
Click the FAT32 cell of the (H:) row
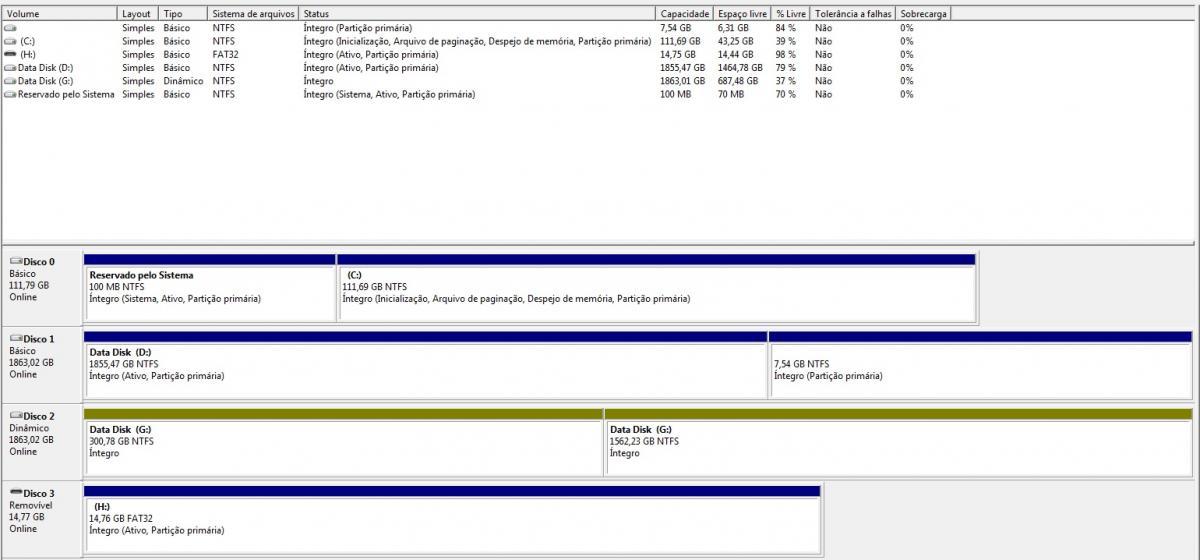226,54
